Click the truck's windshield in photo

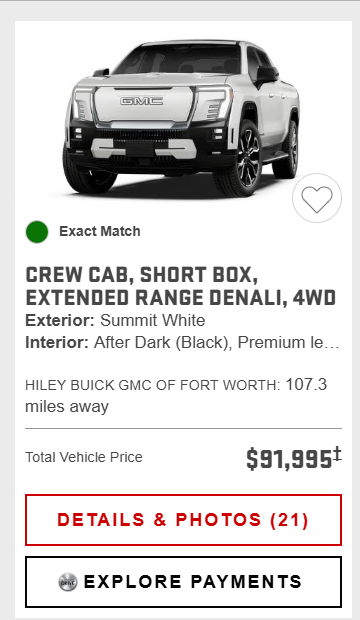click(178, 59)
